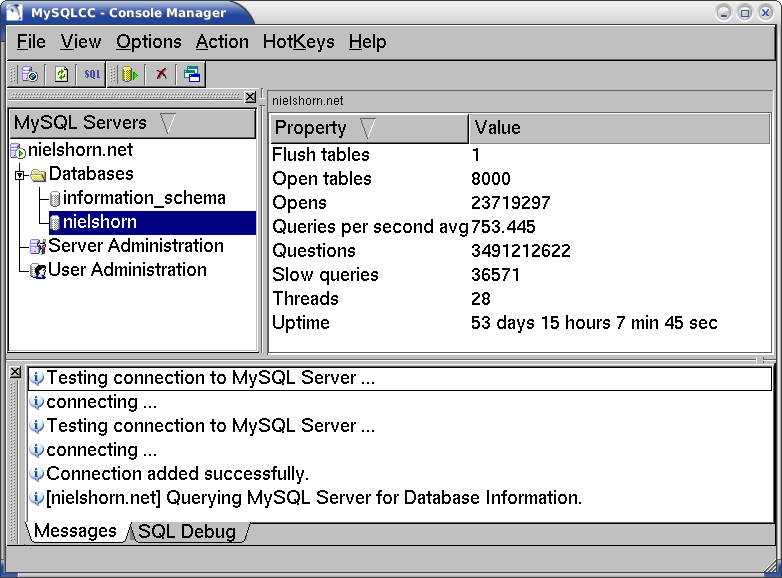
Task: Select User Administration in the tree
Action: [127, 270]
